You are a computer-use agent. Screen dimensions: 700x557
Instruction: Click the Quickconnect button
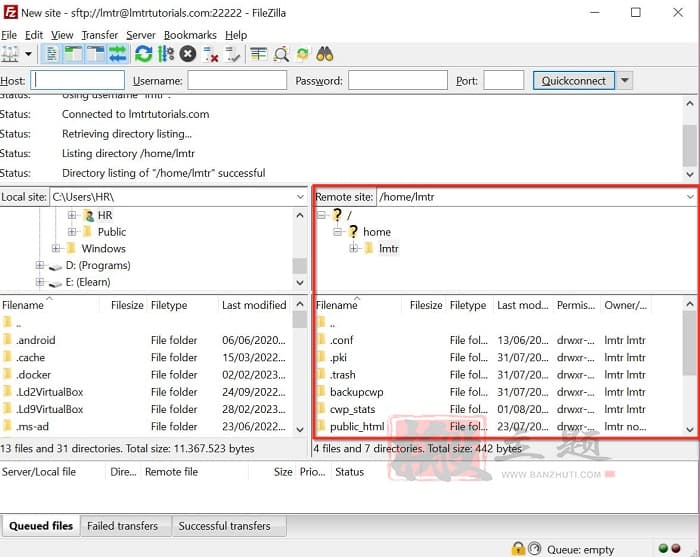(574, 81)
